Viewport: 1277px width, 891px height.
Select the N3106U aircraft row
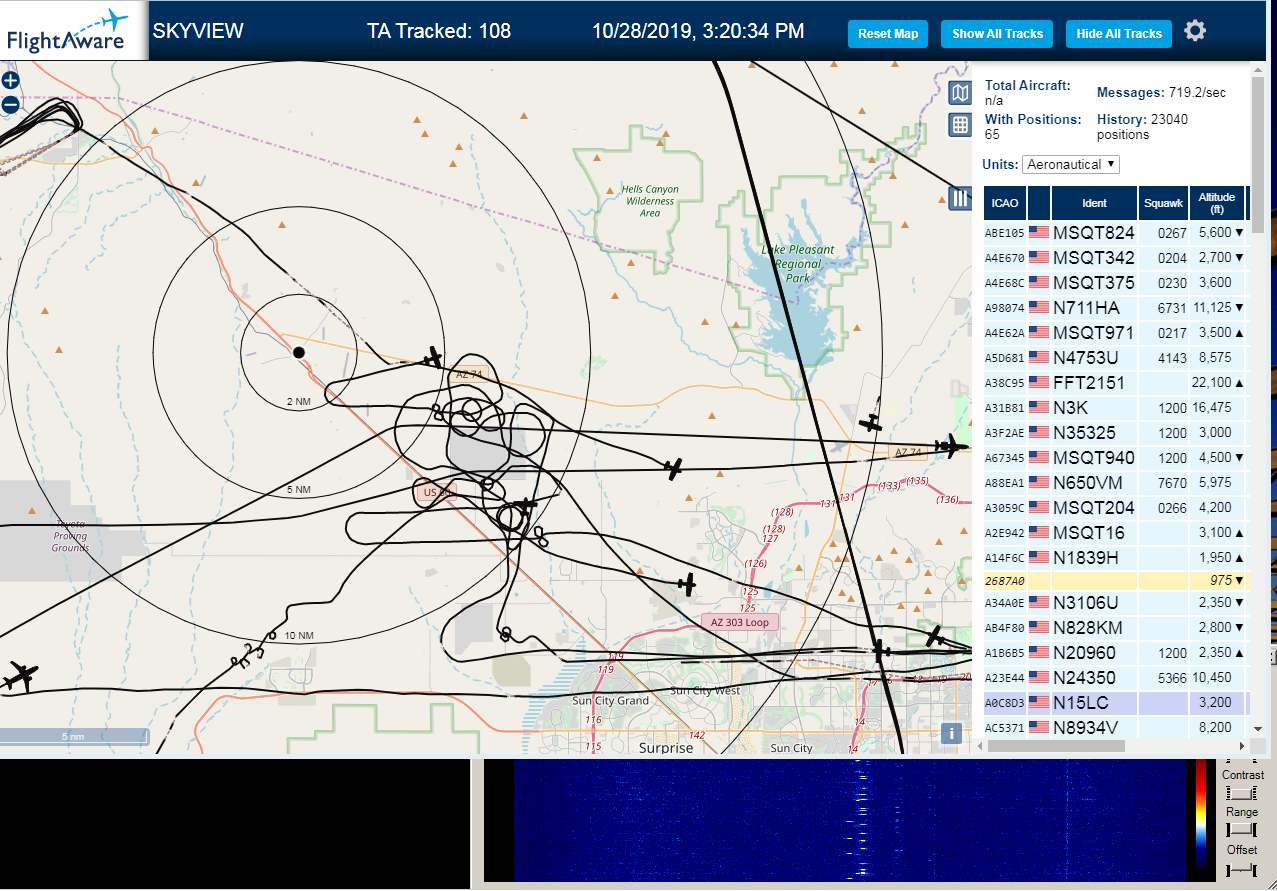(1115, 603)
